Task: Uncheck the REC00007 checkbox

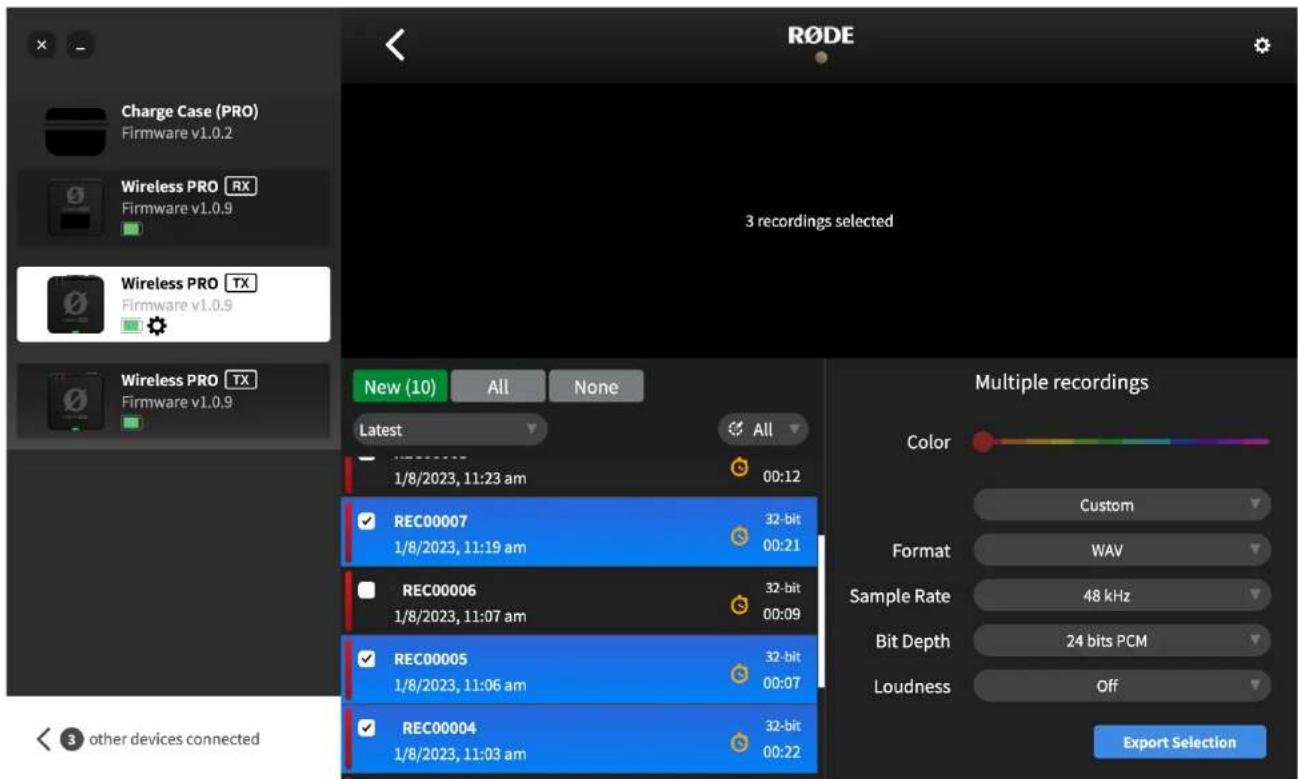Action: pos(366,521)
